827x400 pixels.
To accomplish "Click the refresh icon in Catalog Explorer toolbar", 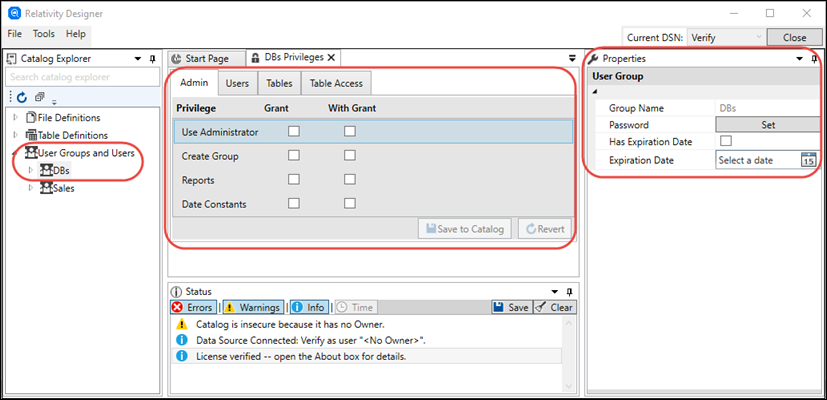I will 22,97.
